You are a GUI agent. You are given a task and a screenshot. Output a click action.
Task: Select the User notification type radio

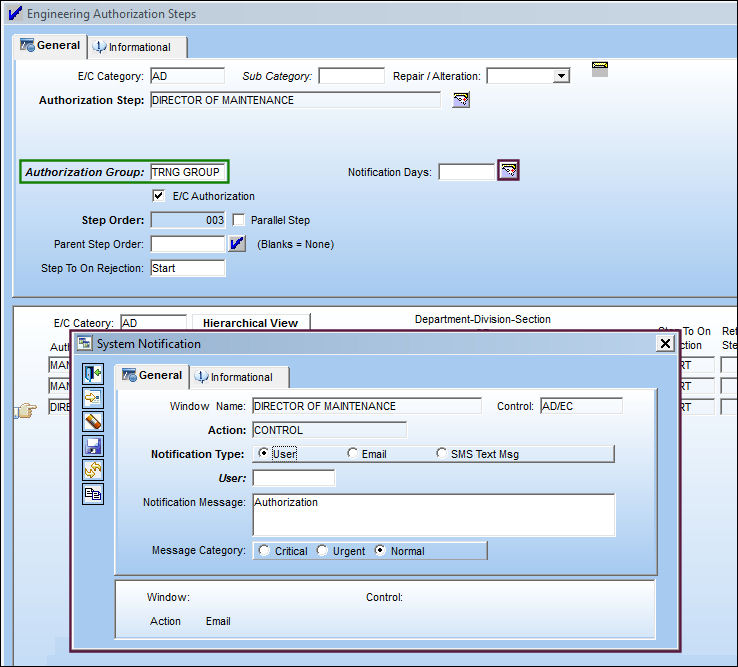[x=264, y=453]
